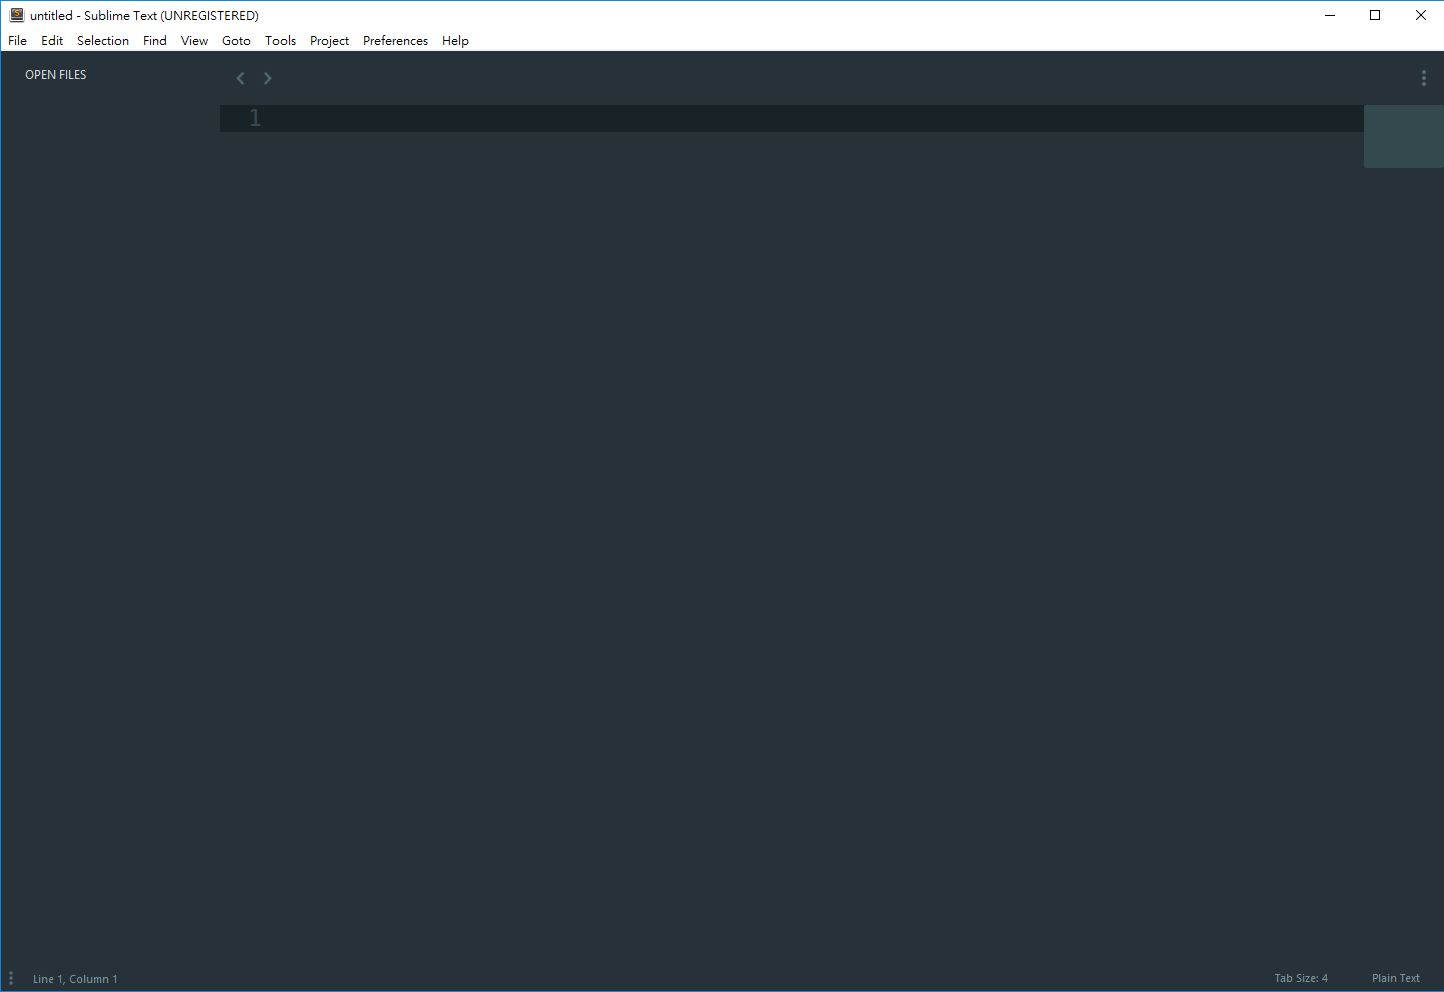This screenshot has height=992, width=1444.
Task: Click the status bar side panel switcher icon
Action: tap(11, 978)
